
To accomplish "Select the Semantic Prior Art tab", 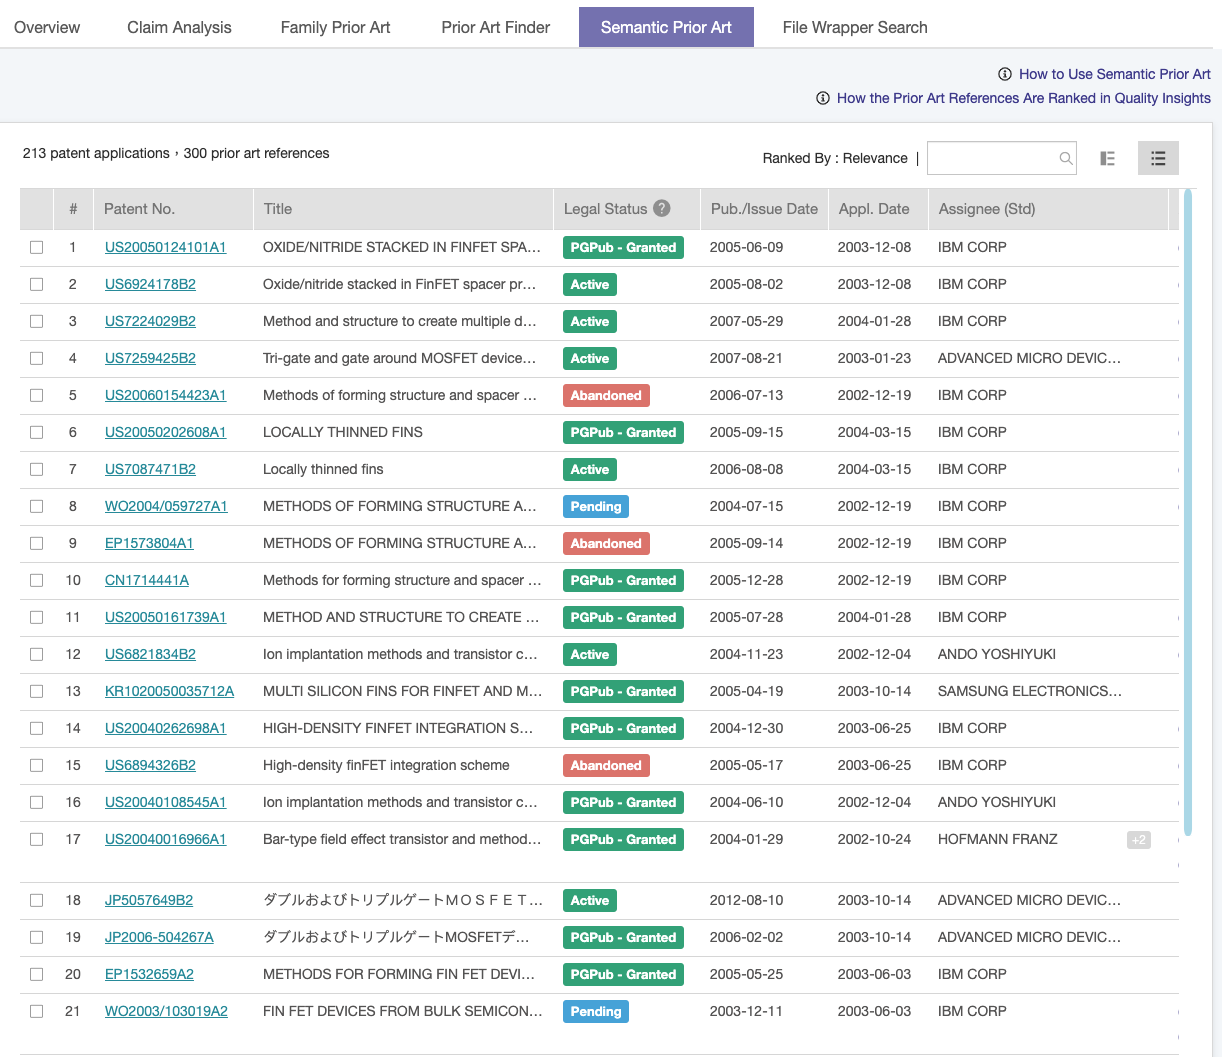I will coord(666,27).
